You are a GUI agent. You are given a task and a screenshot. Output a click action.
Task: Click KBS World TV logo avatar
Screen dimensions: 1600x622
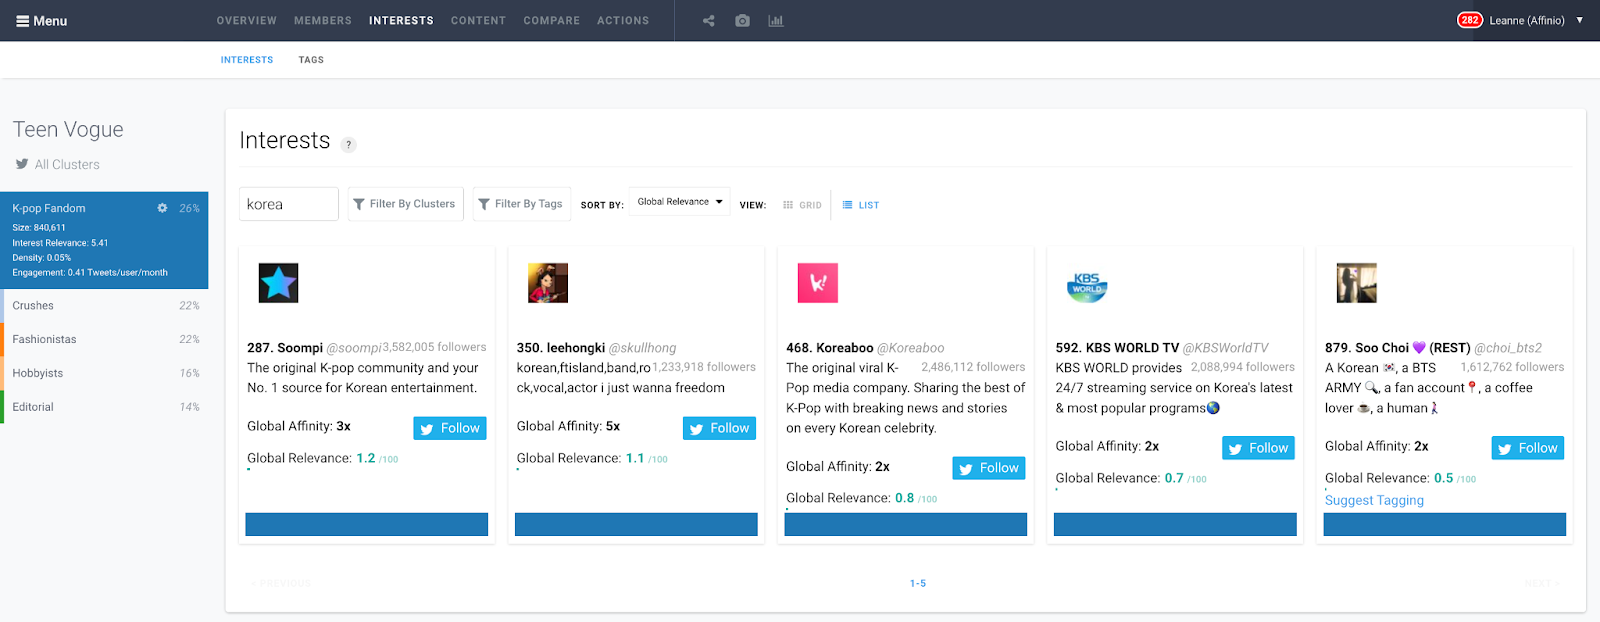(x=1087, y=285)
